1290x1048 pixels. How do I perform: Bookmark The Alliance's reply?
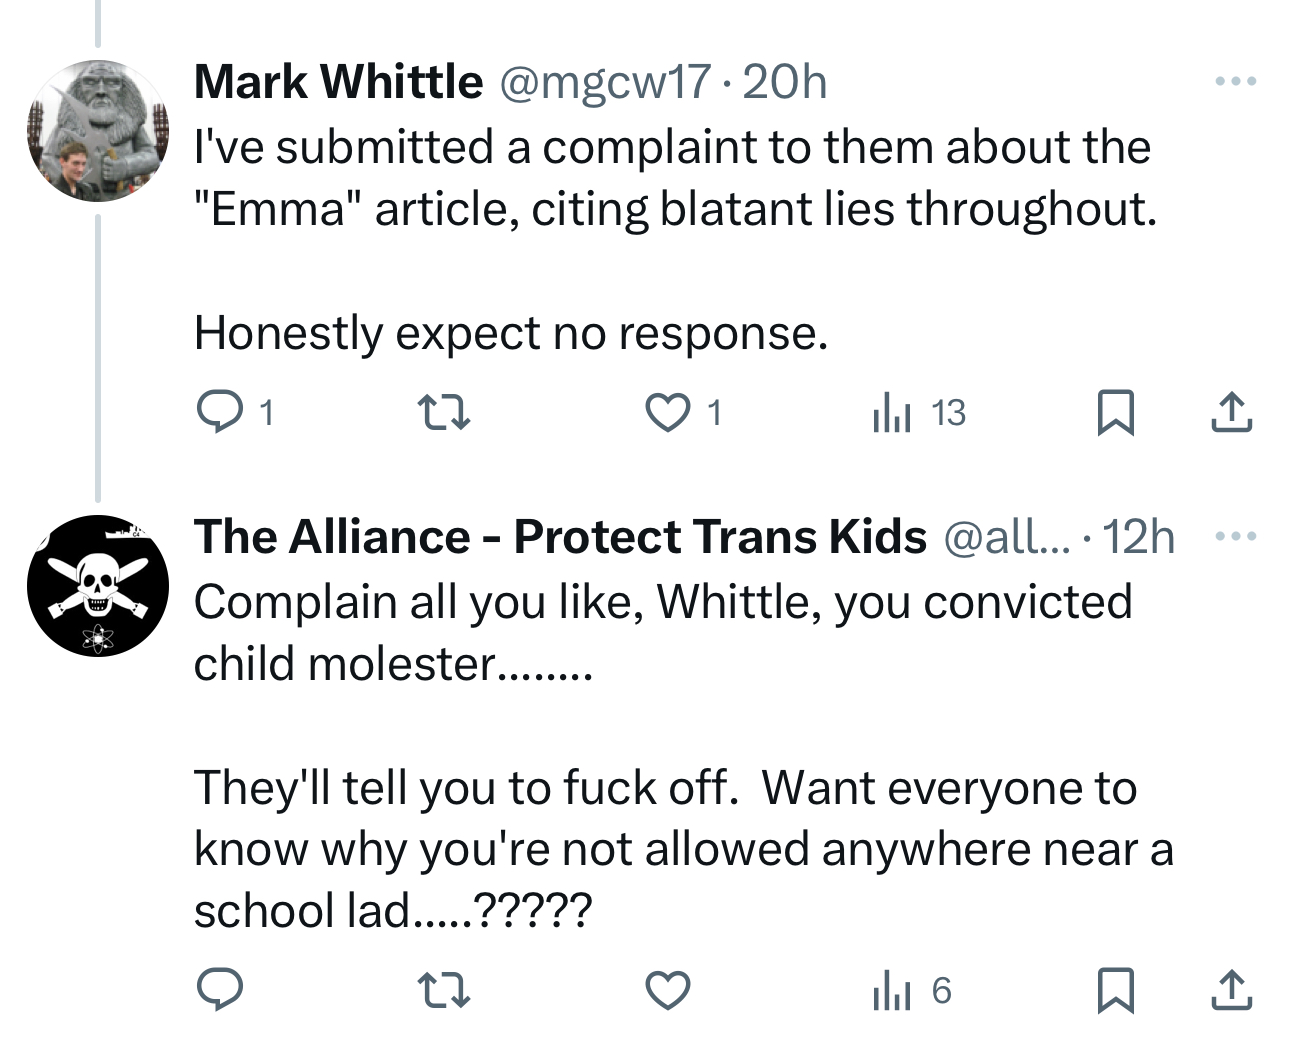click(x=1115, y=990)
